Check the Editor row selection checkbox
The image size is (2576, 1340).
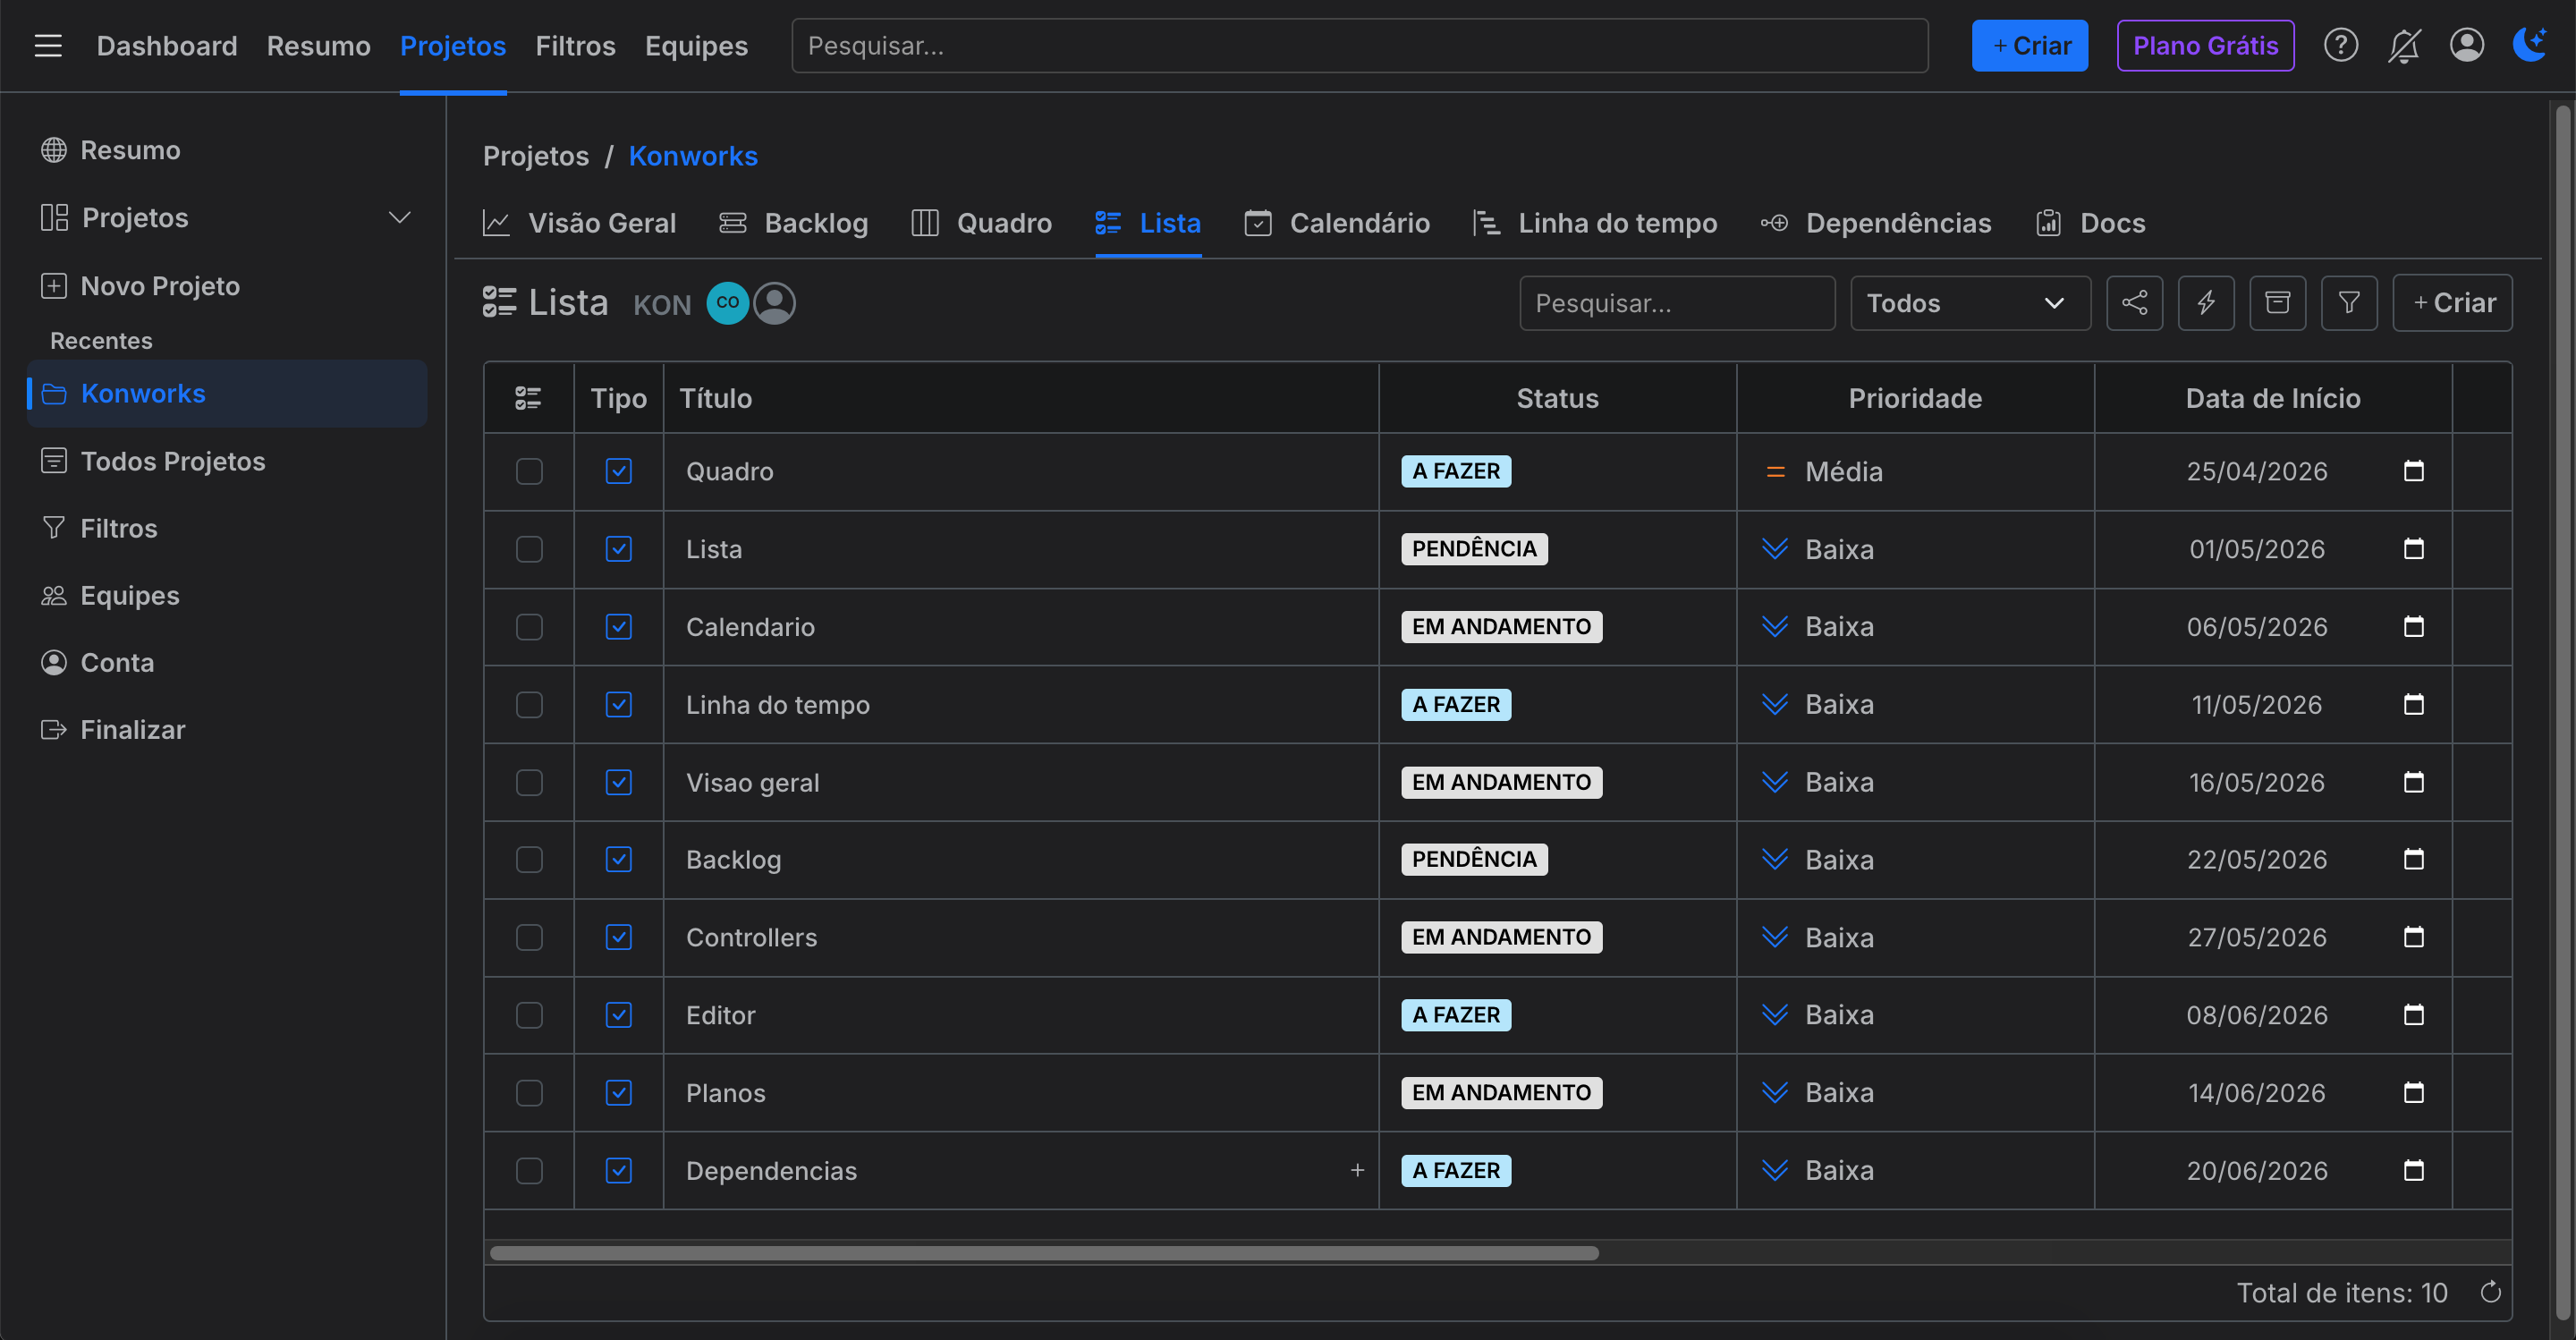528,1015
